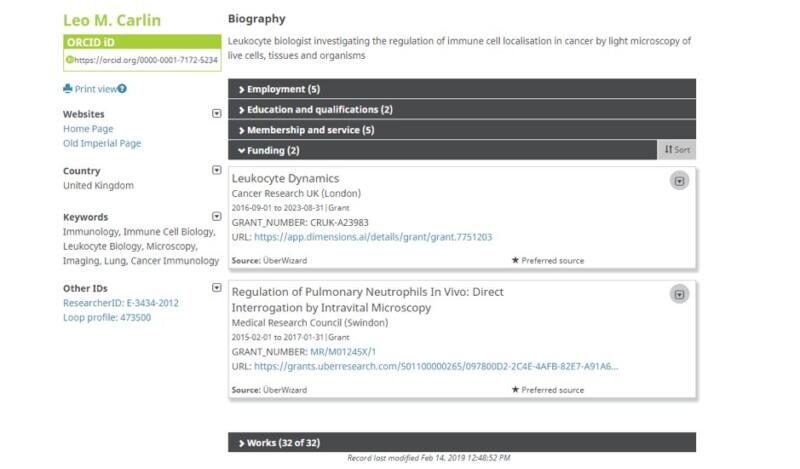The height and width of the screenshot is (469, 800).
Task: Toggle the Keywords section collapse arrow
Action: (217, 216)
